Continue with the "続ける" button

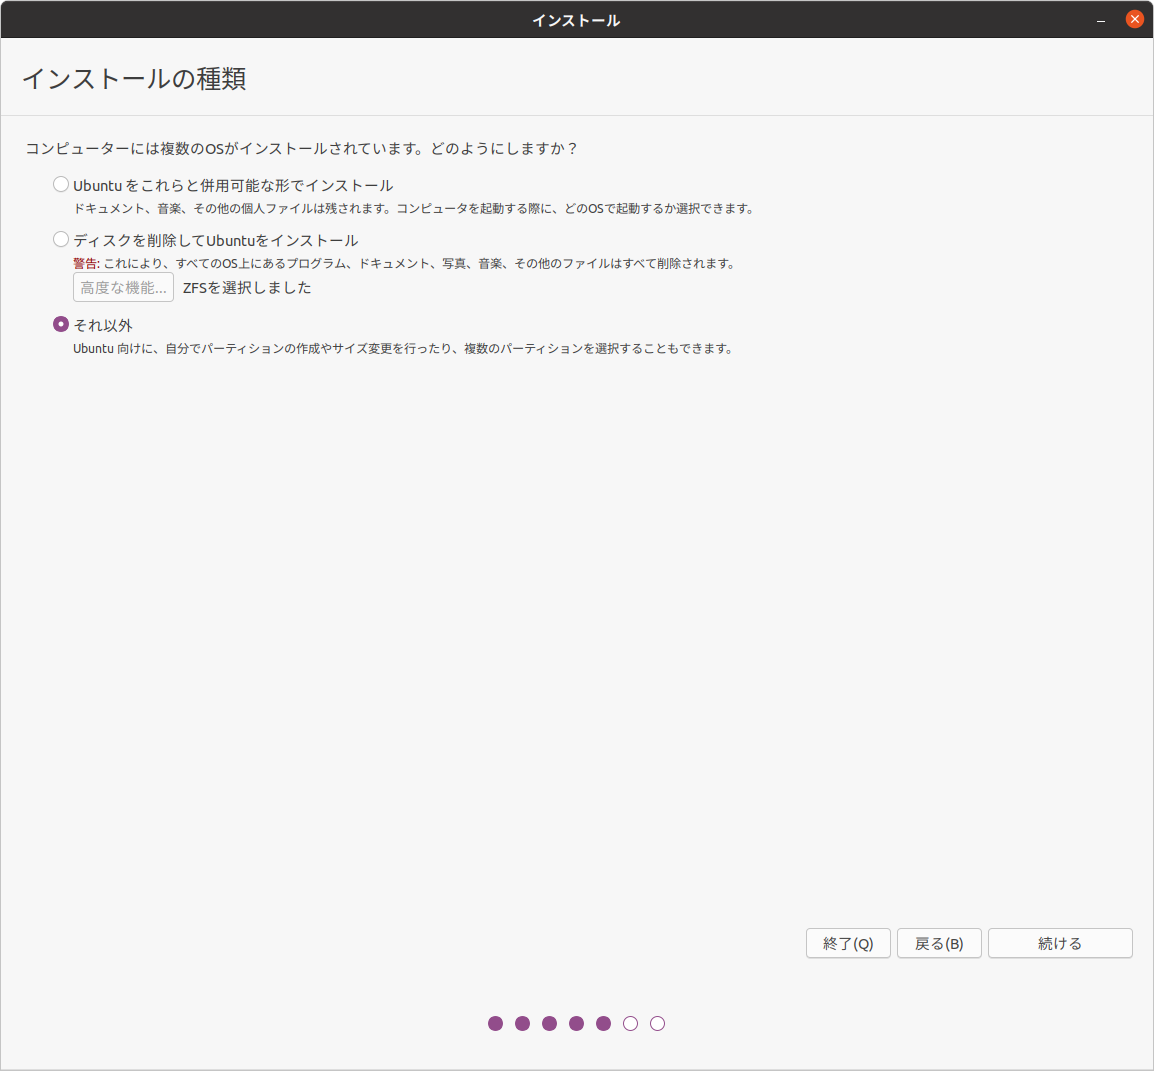click(1060, 943)
